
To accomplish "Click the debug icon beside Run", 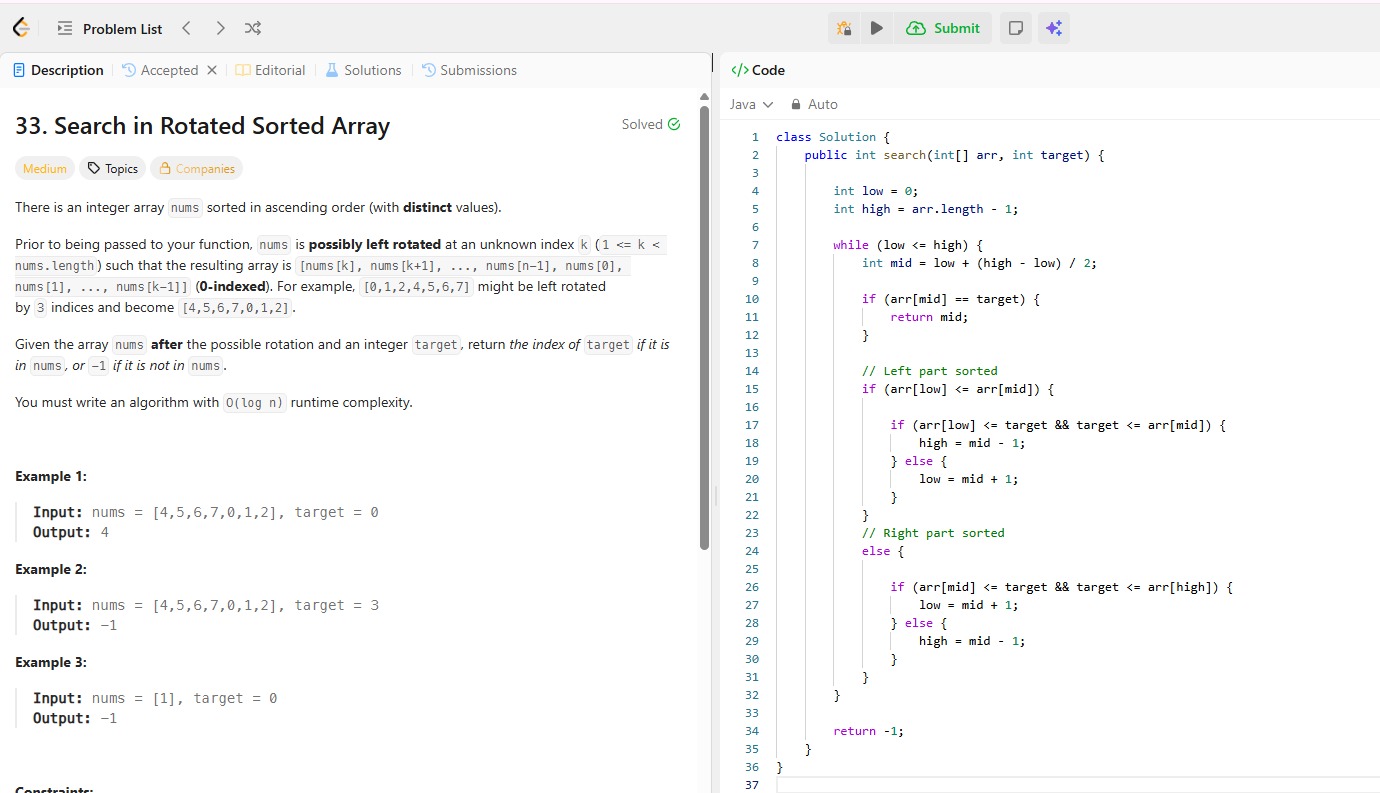I will [844, 28].
